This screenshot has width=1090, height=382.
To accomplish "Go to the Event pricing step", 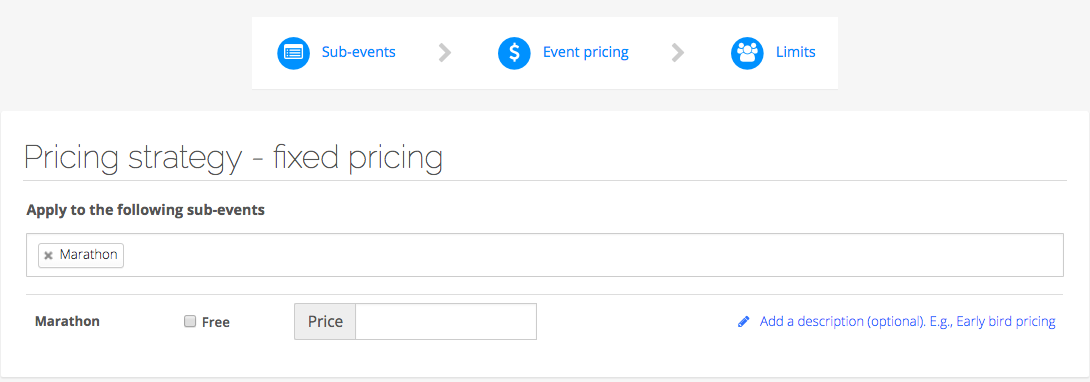I will pyautogui.click(x=585, y=52).
